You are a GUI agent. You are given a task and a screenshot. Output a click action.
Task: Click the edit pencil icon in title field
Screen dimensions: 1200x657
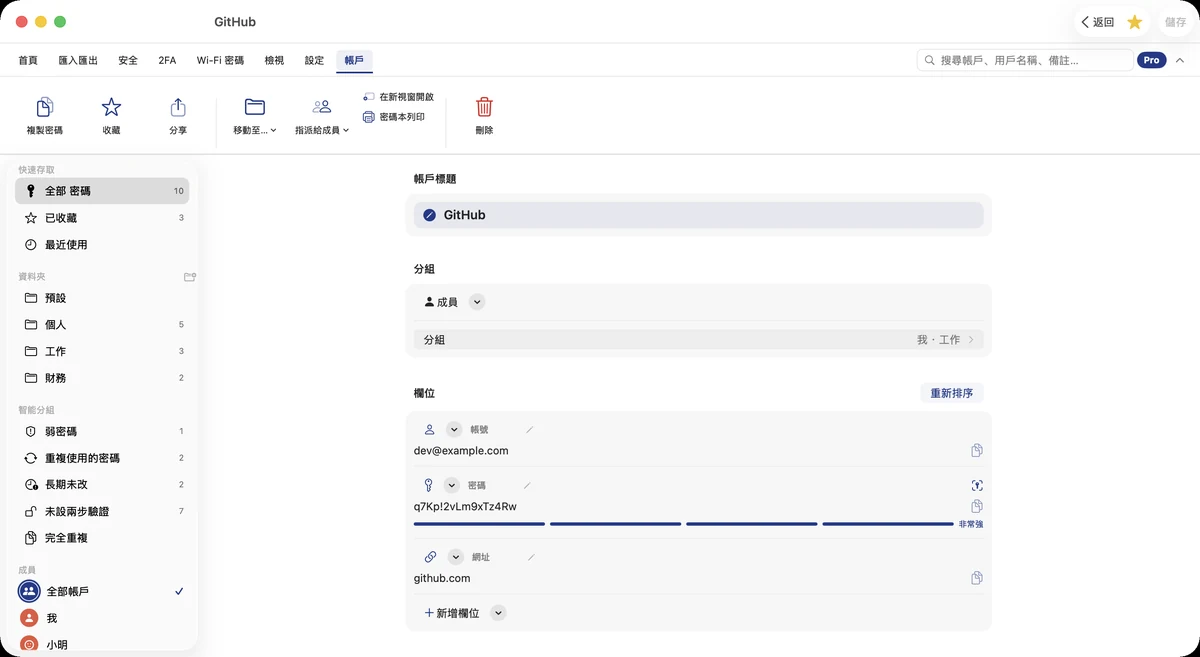tap(430, 215)
